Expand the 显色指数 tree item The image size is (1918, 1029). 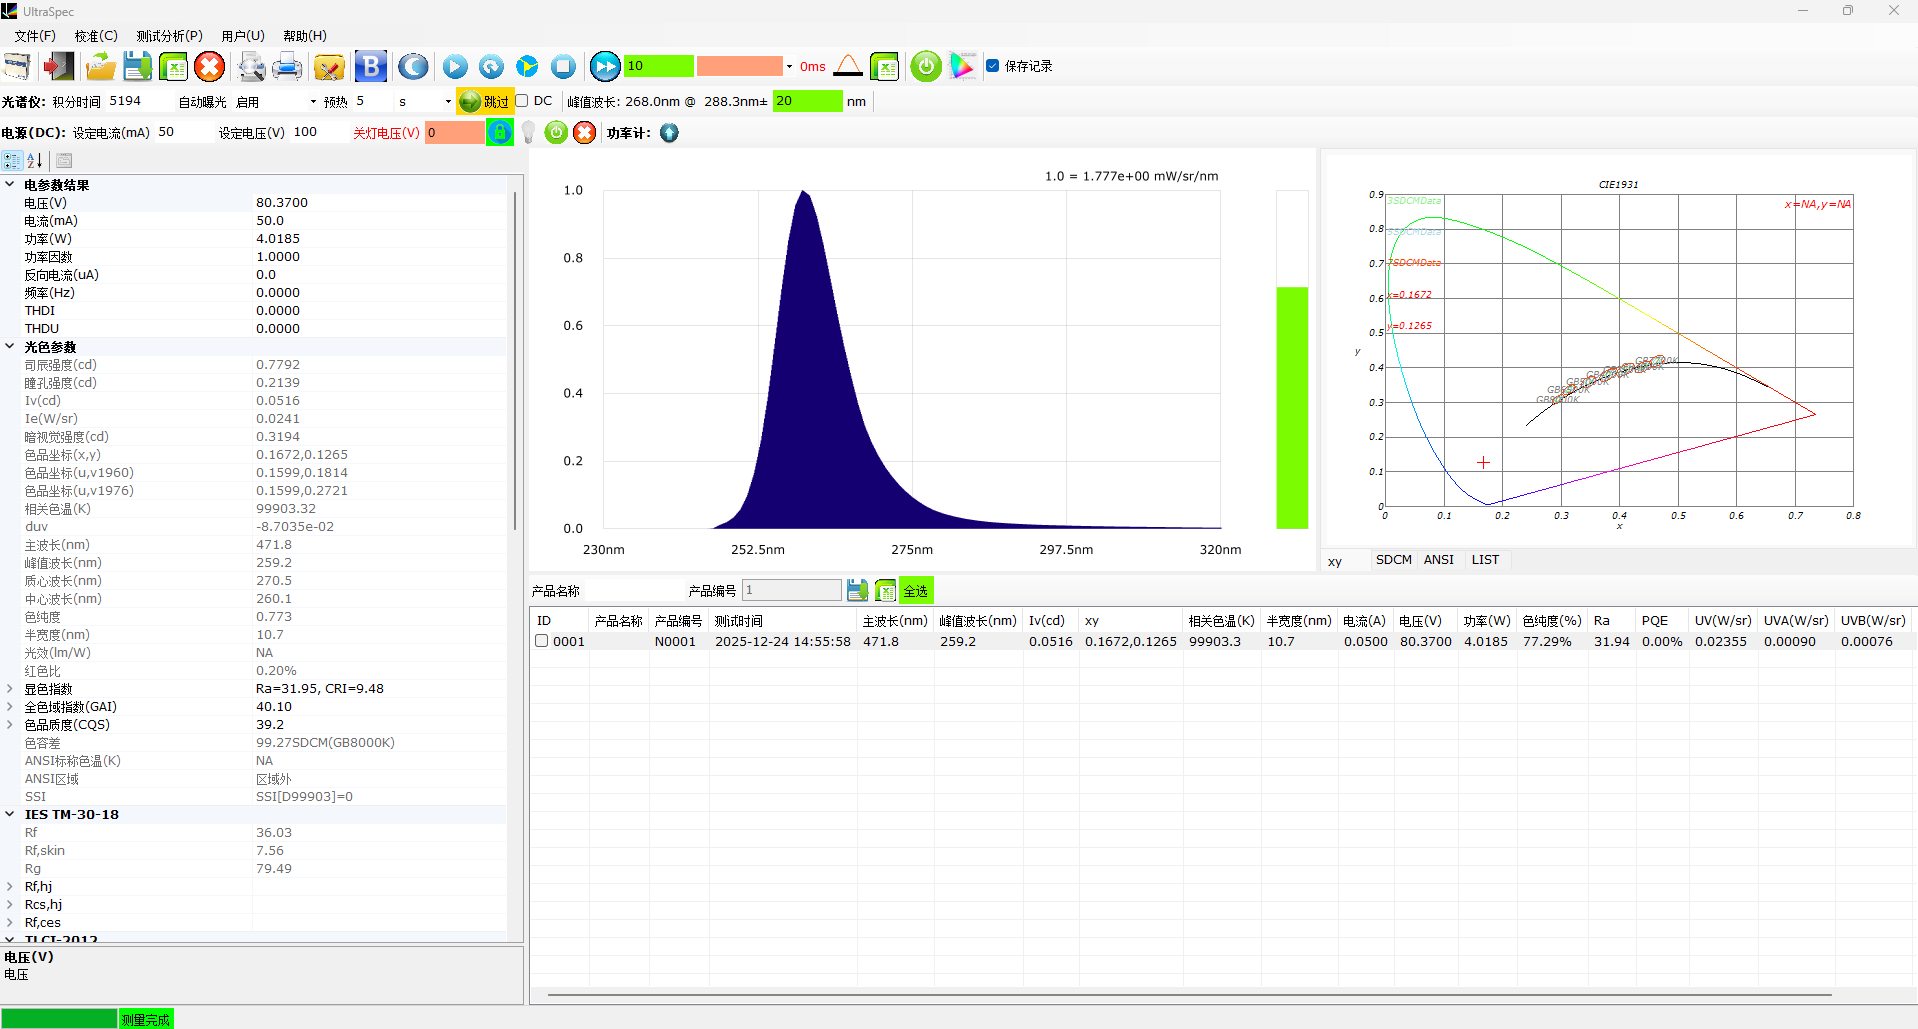pyautogui.click(x=10, y=688)
